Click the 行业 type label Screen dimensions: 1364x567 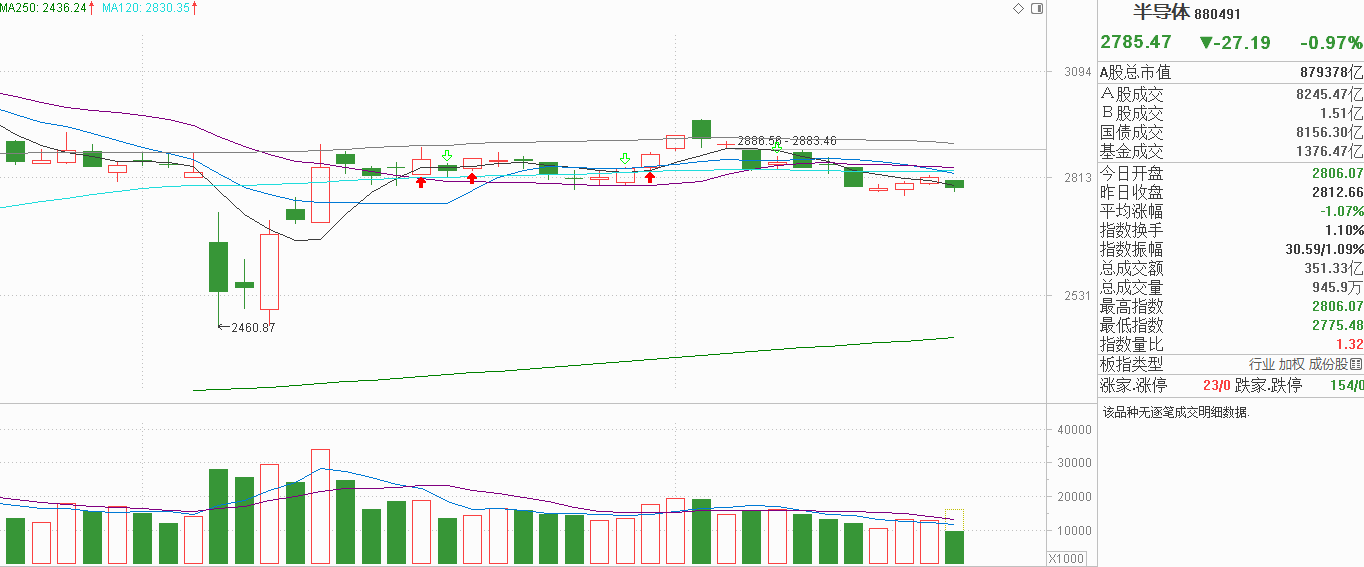(1261, 364)
